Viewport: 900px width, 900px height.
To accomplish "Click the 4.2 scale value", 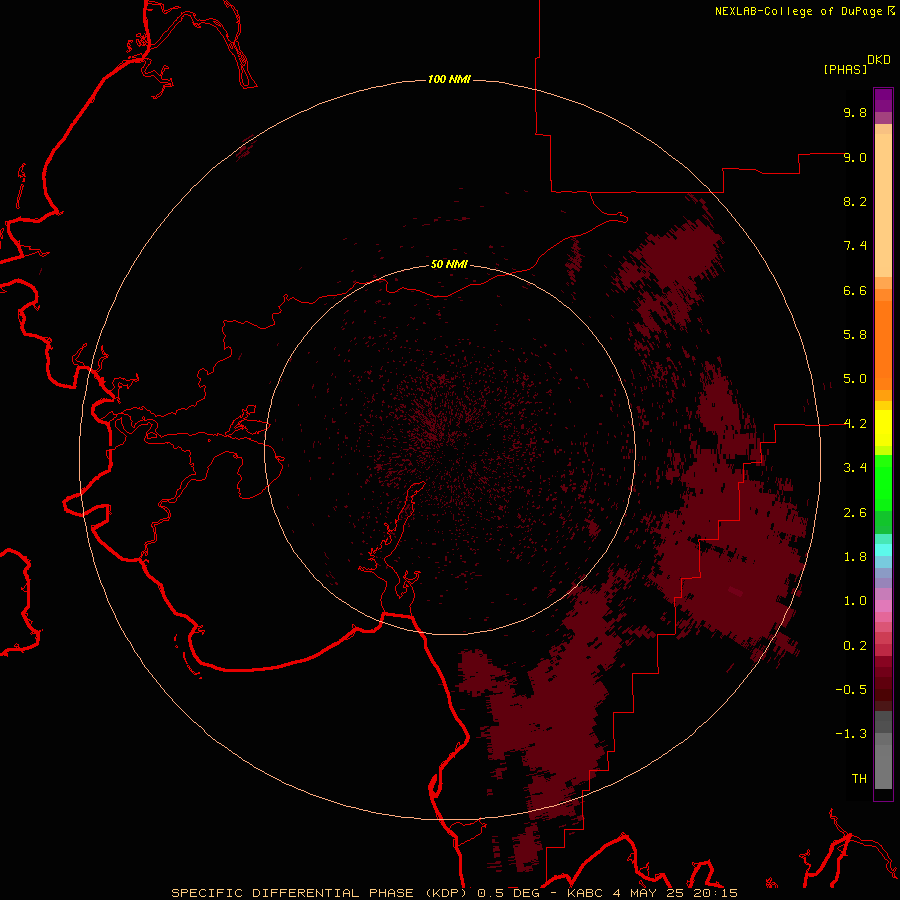I will point(855,424).
